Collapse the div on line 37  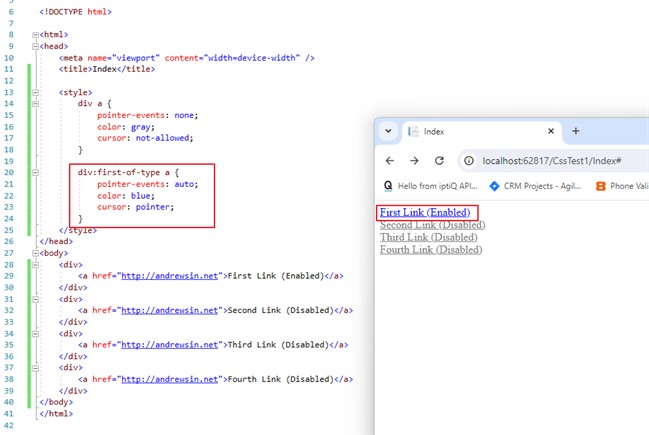36,368
